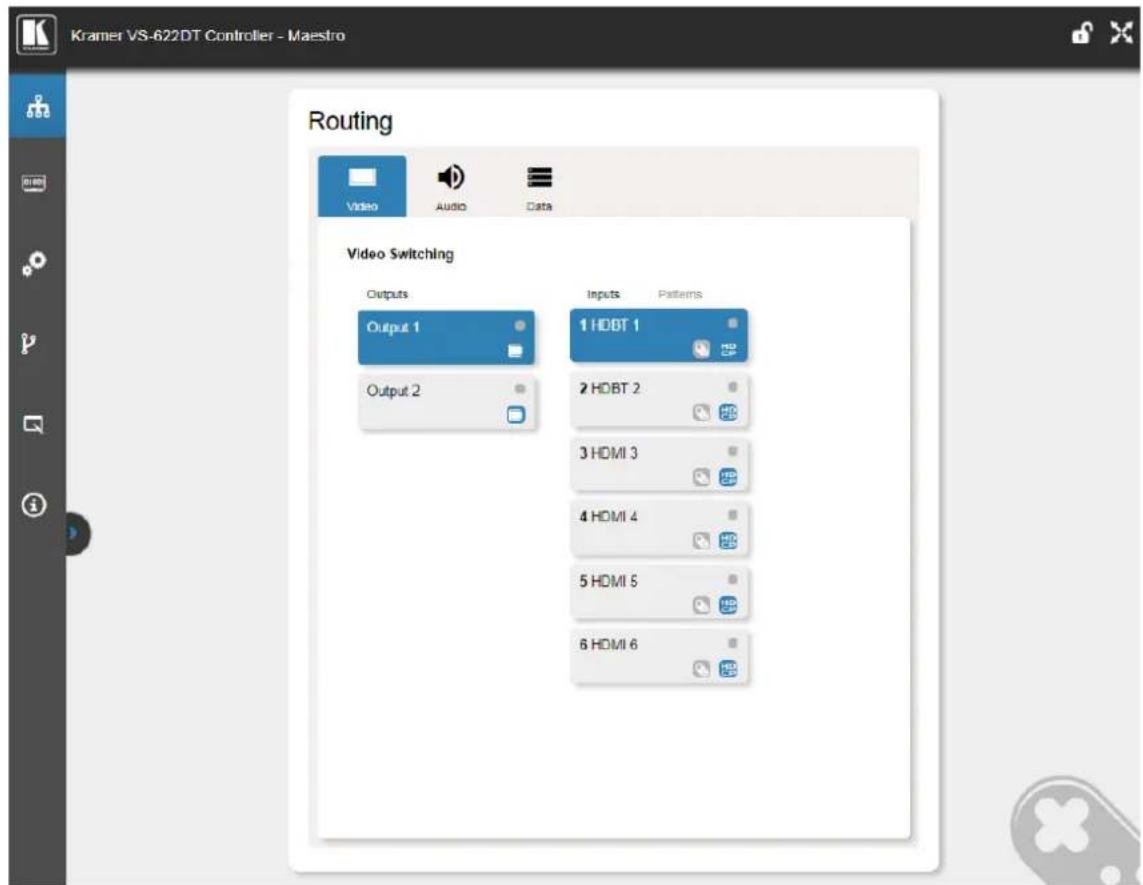Click the signal status dot on 6 HDMI 6

pyautogui.click(x=733, y=644)
